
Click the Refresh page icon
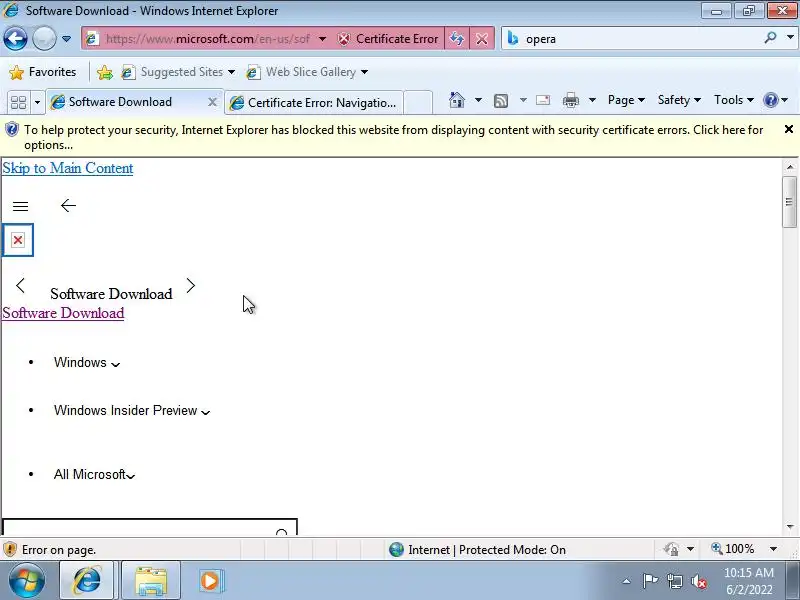pos(457,39)
